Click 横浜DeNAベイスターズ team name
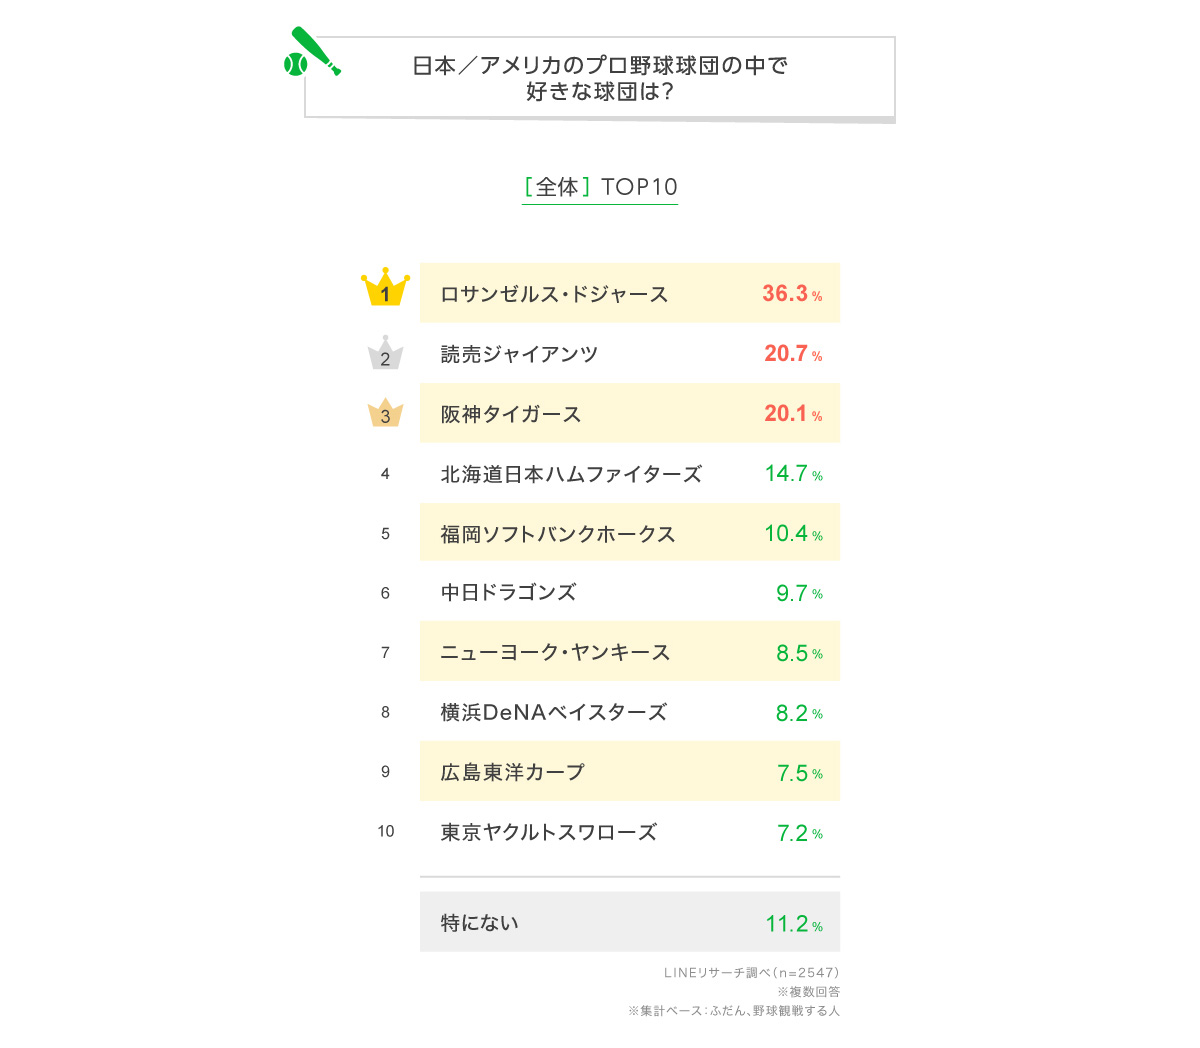The height and width of the screenshot is (1048, 1200). [554, 712]
